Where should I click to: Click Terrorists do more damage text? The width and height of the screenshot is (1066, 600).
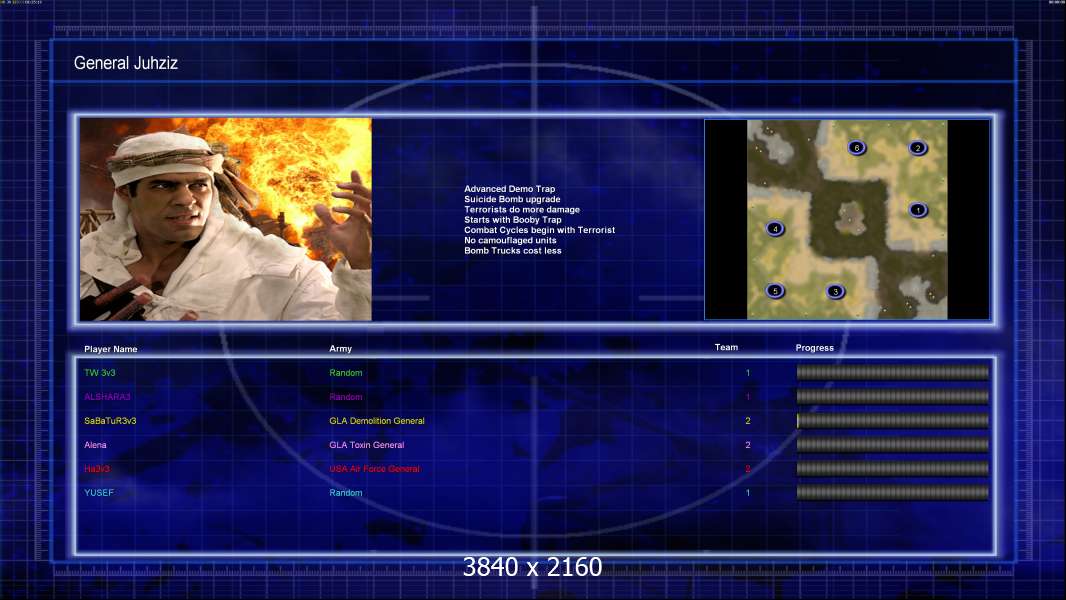[x=522, y=209]
